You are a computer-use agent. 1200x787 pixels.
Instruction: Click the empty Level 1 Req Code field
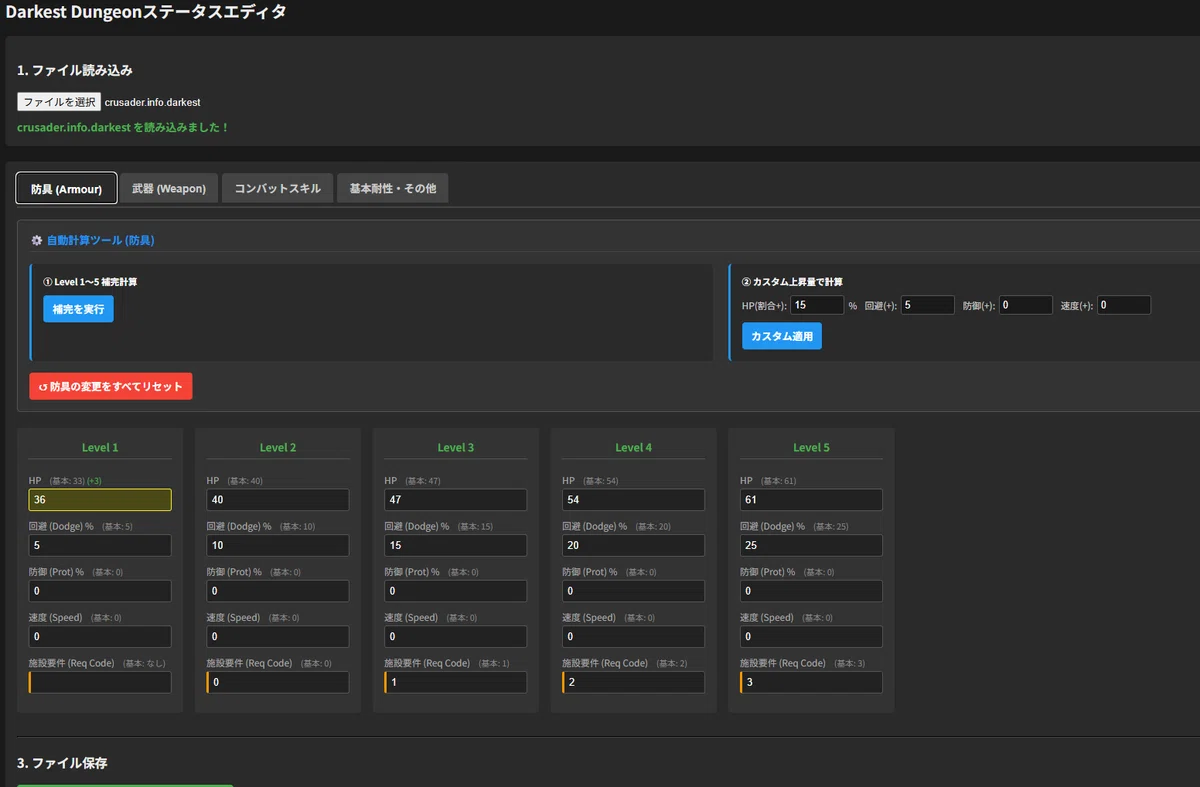100,682
